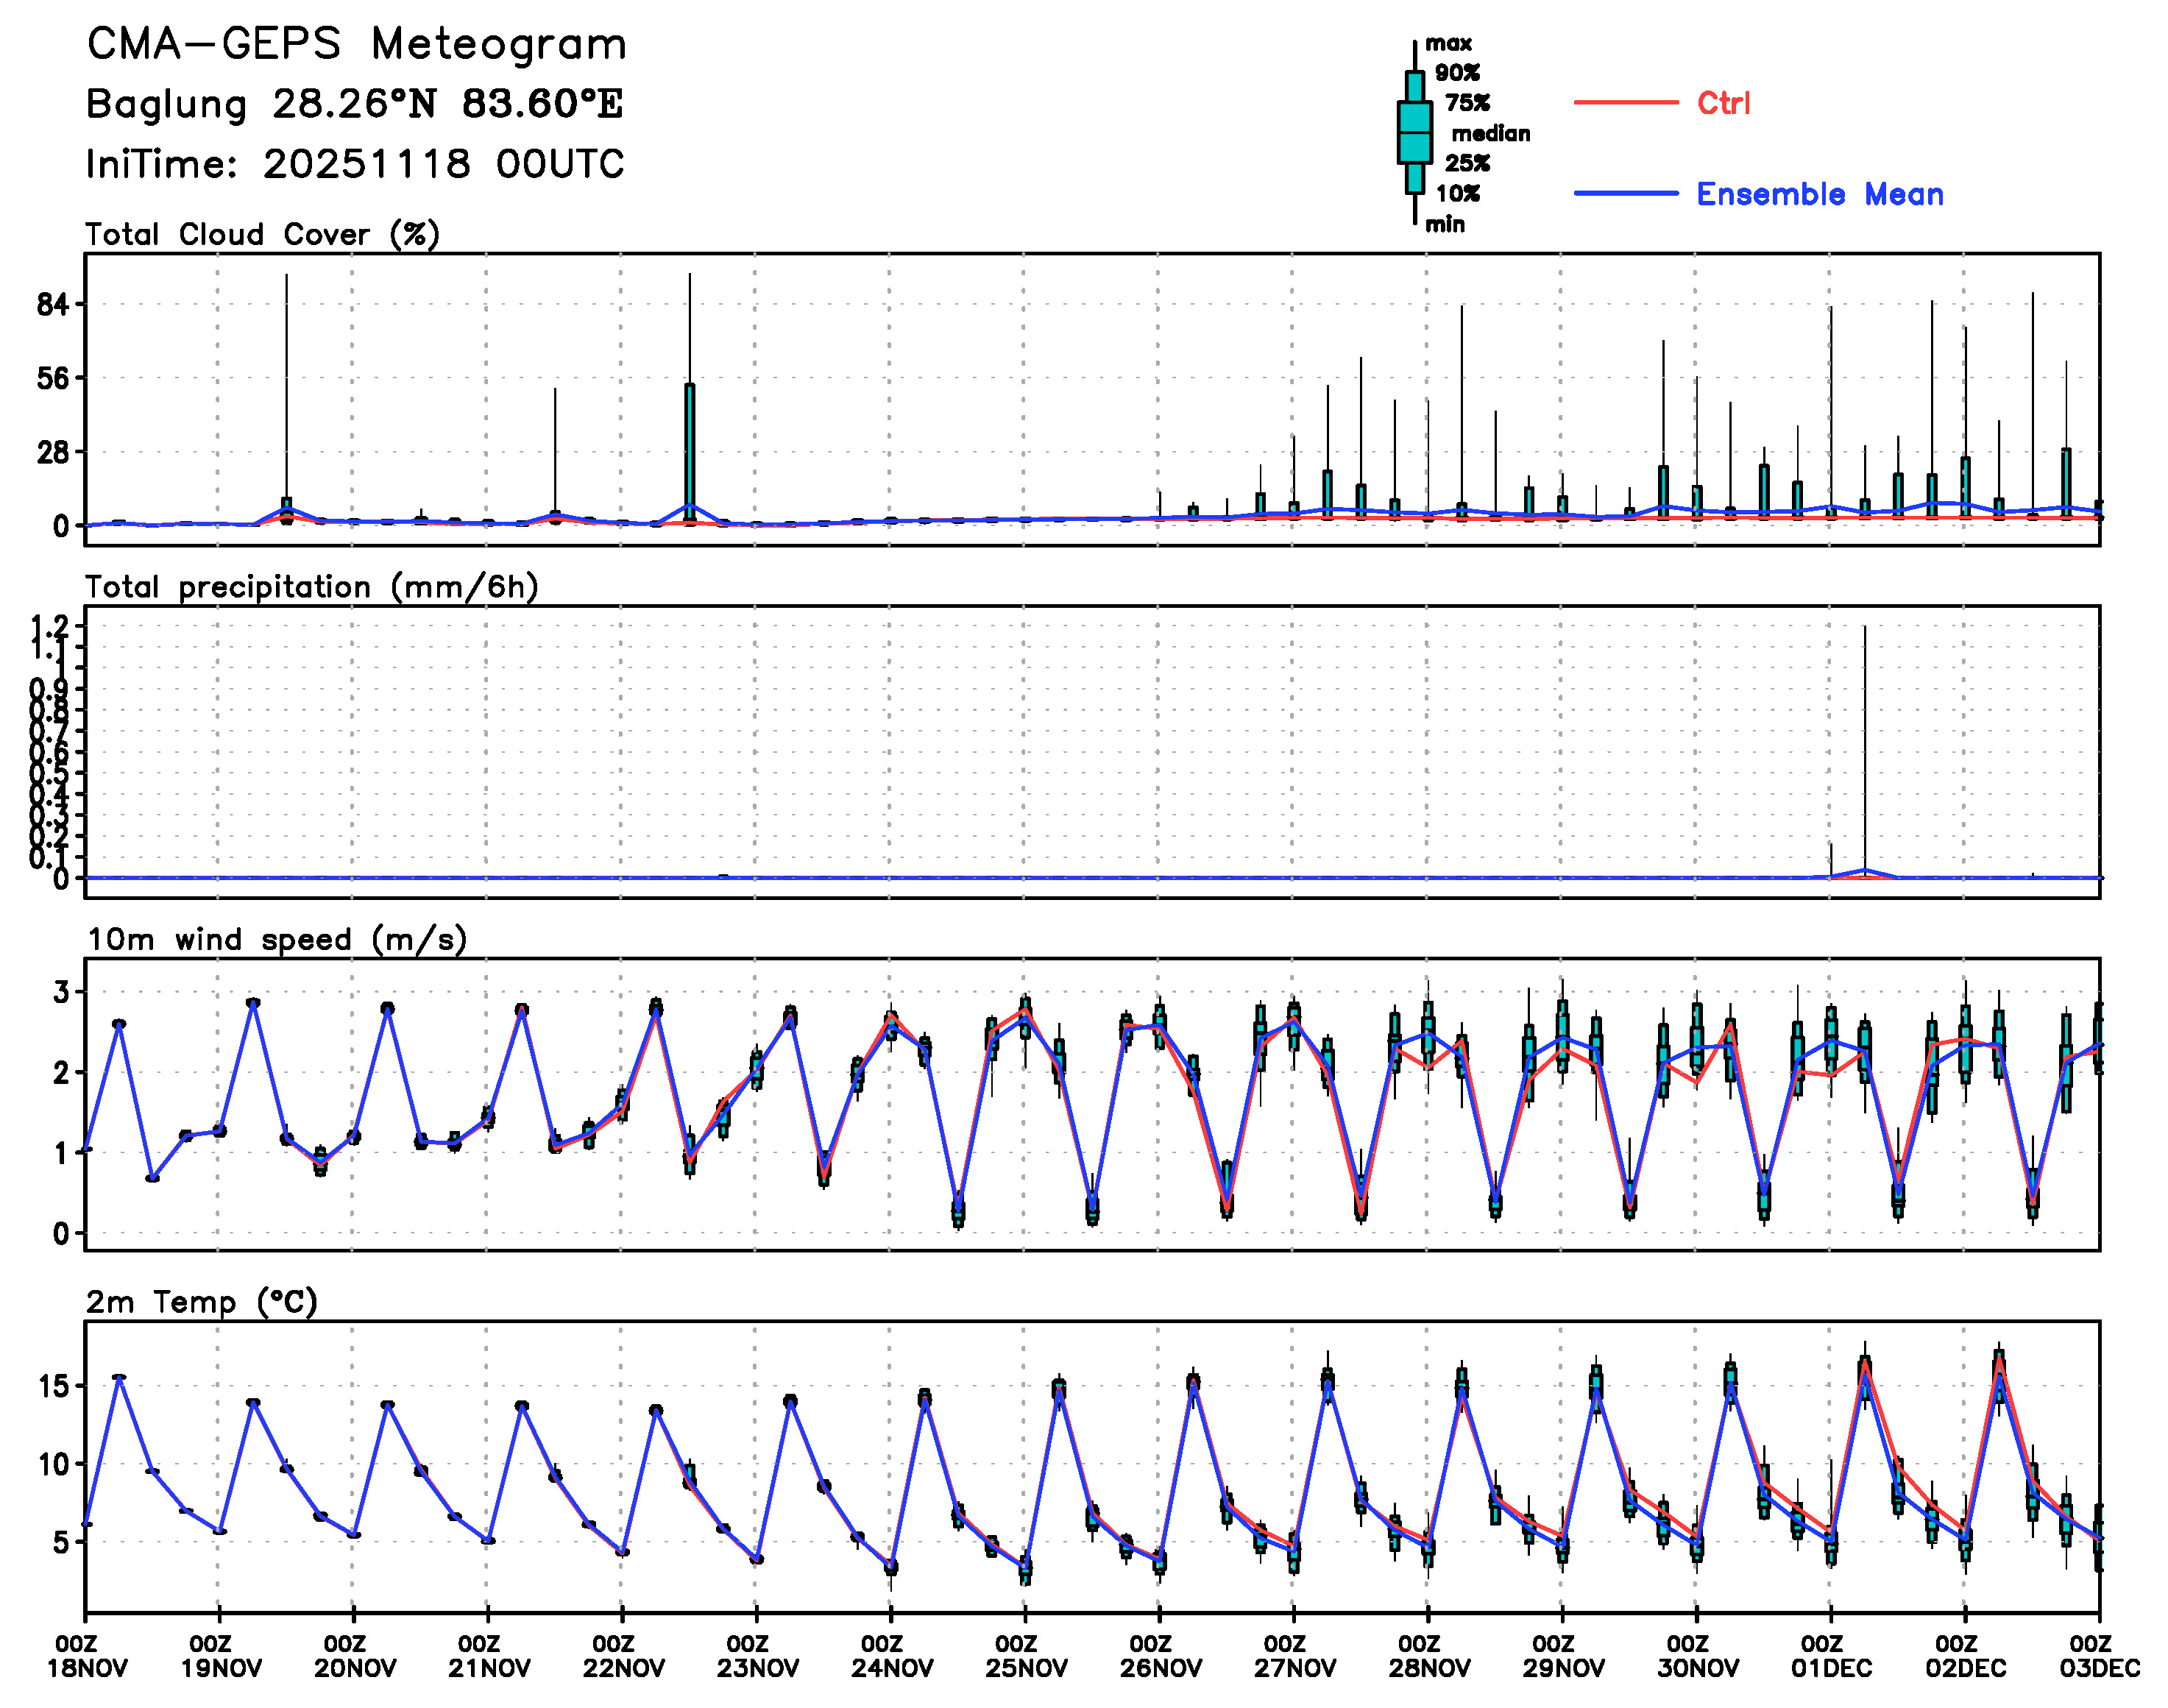Click the Total precipitation panel title
The image size is (2168, 1708).
click(311, 587)
